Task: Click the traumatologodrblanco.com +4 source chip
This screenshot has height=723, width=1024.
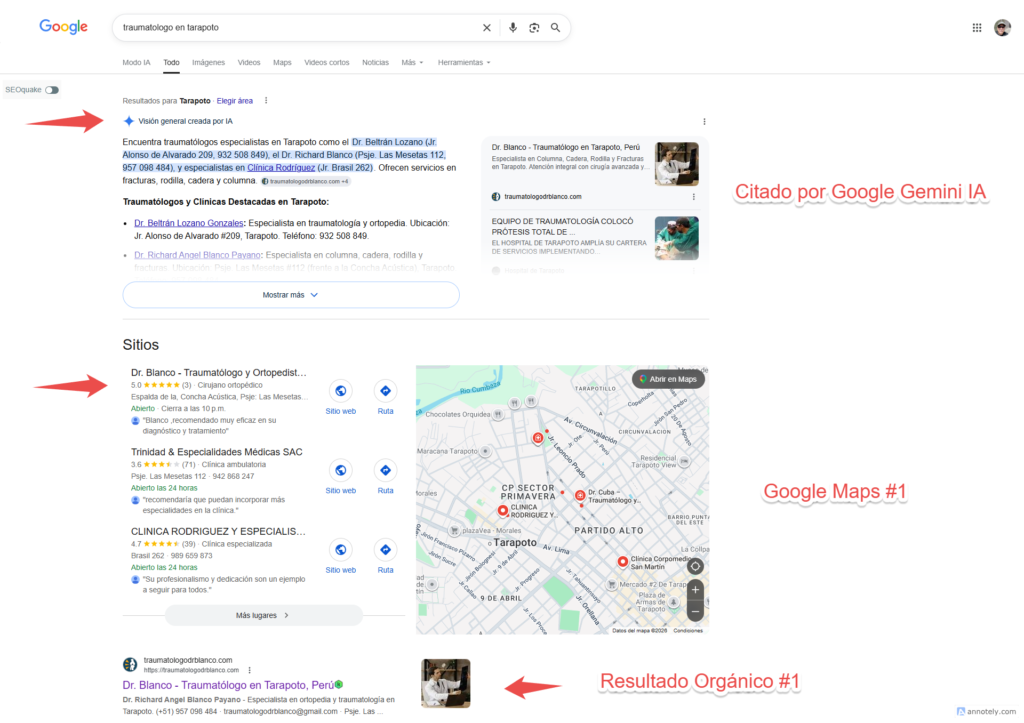Action: (306, 182)
